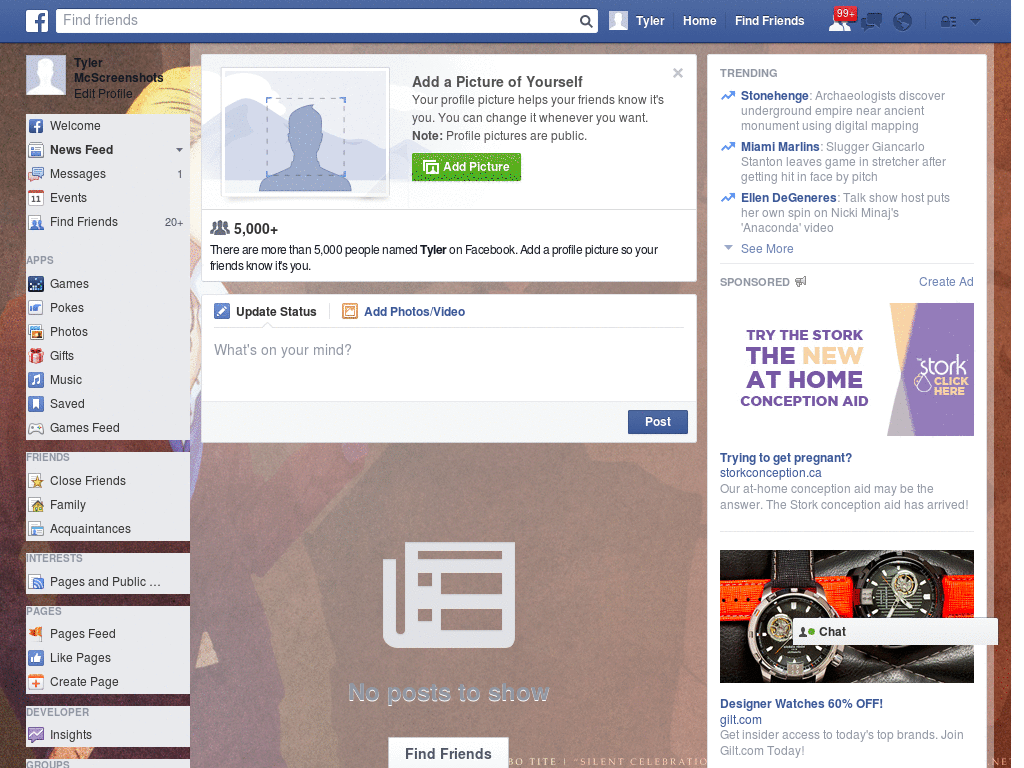Open the Games app icon
The width and height of the screenshot is (1024, 768).
click(36, 284)
